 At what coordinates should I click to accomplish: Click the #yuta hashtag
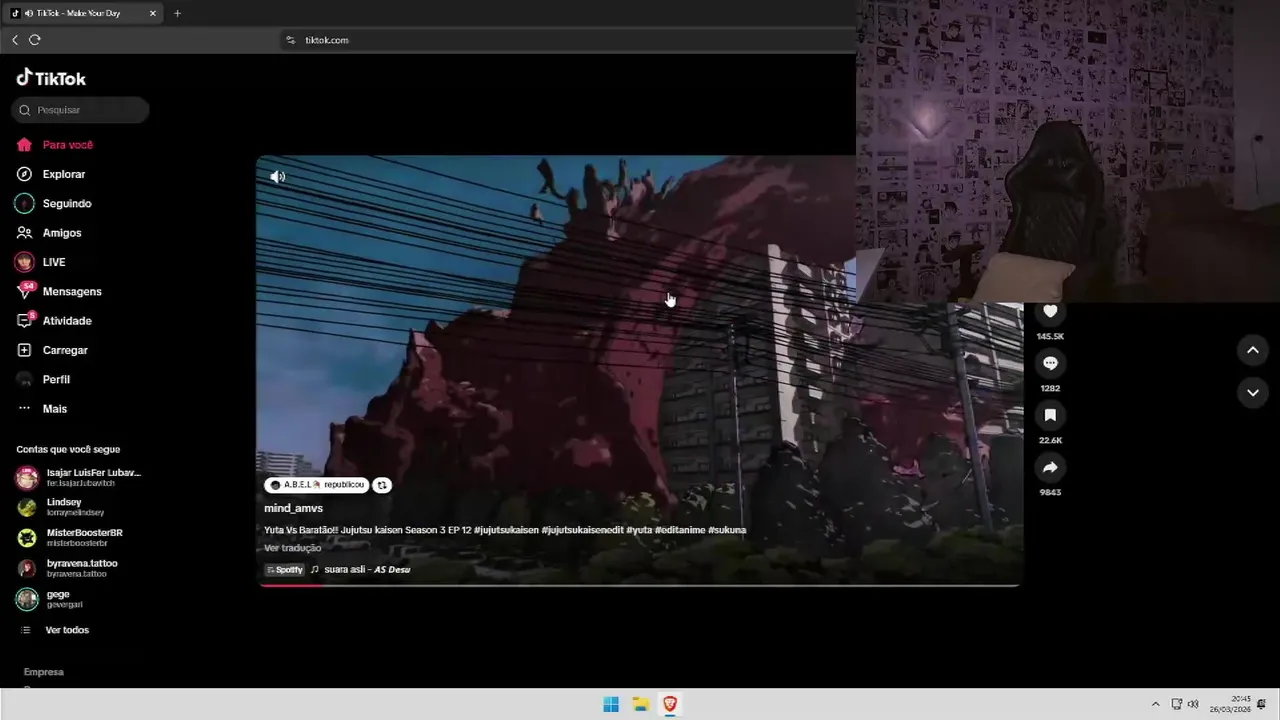[640, 530]
